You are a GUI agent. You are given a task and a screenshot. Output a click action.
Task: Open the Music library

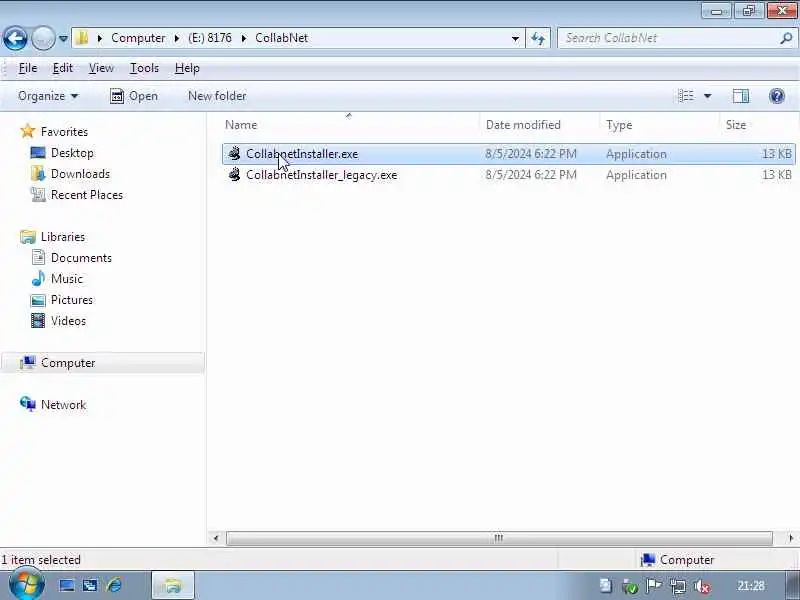67,279
